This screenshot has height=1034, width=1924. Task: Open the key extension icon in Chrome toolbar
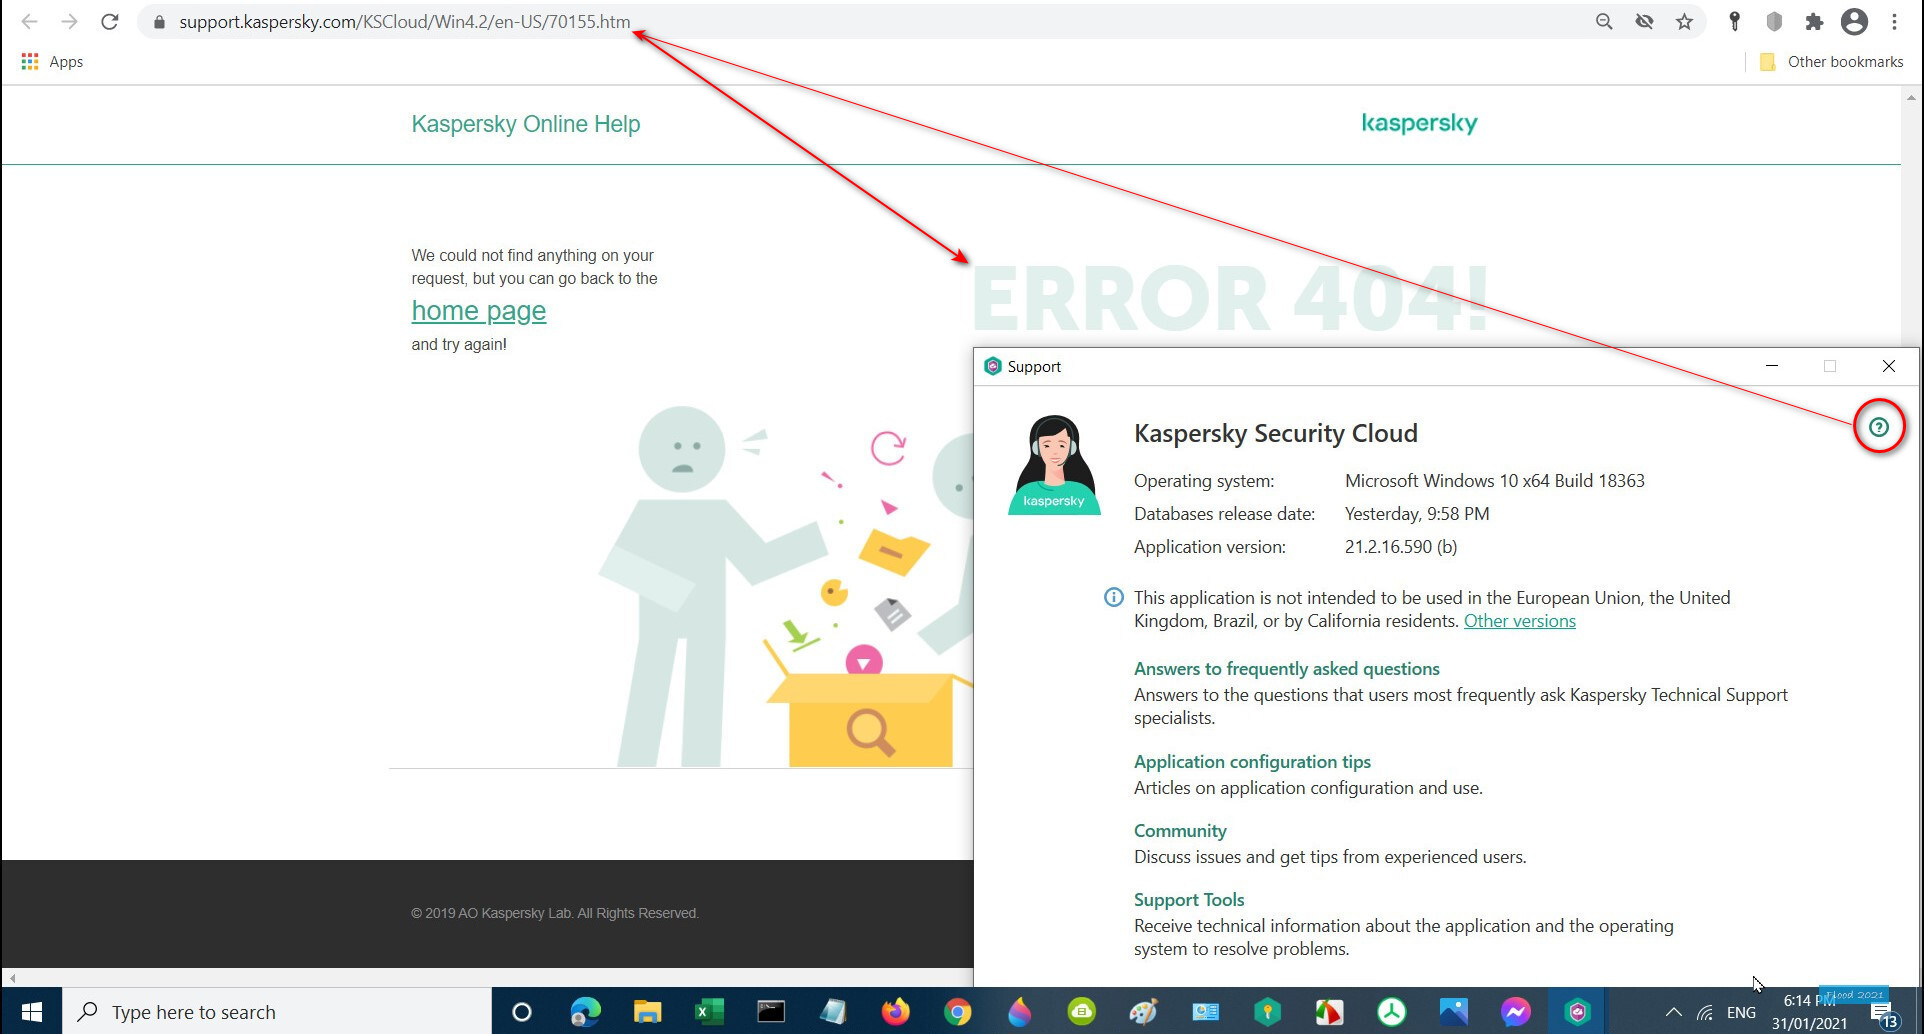(1735, 21)
